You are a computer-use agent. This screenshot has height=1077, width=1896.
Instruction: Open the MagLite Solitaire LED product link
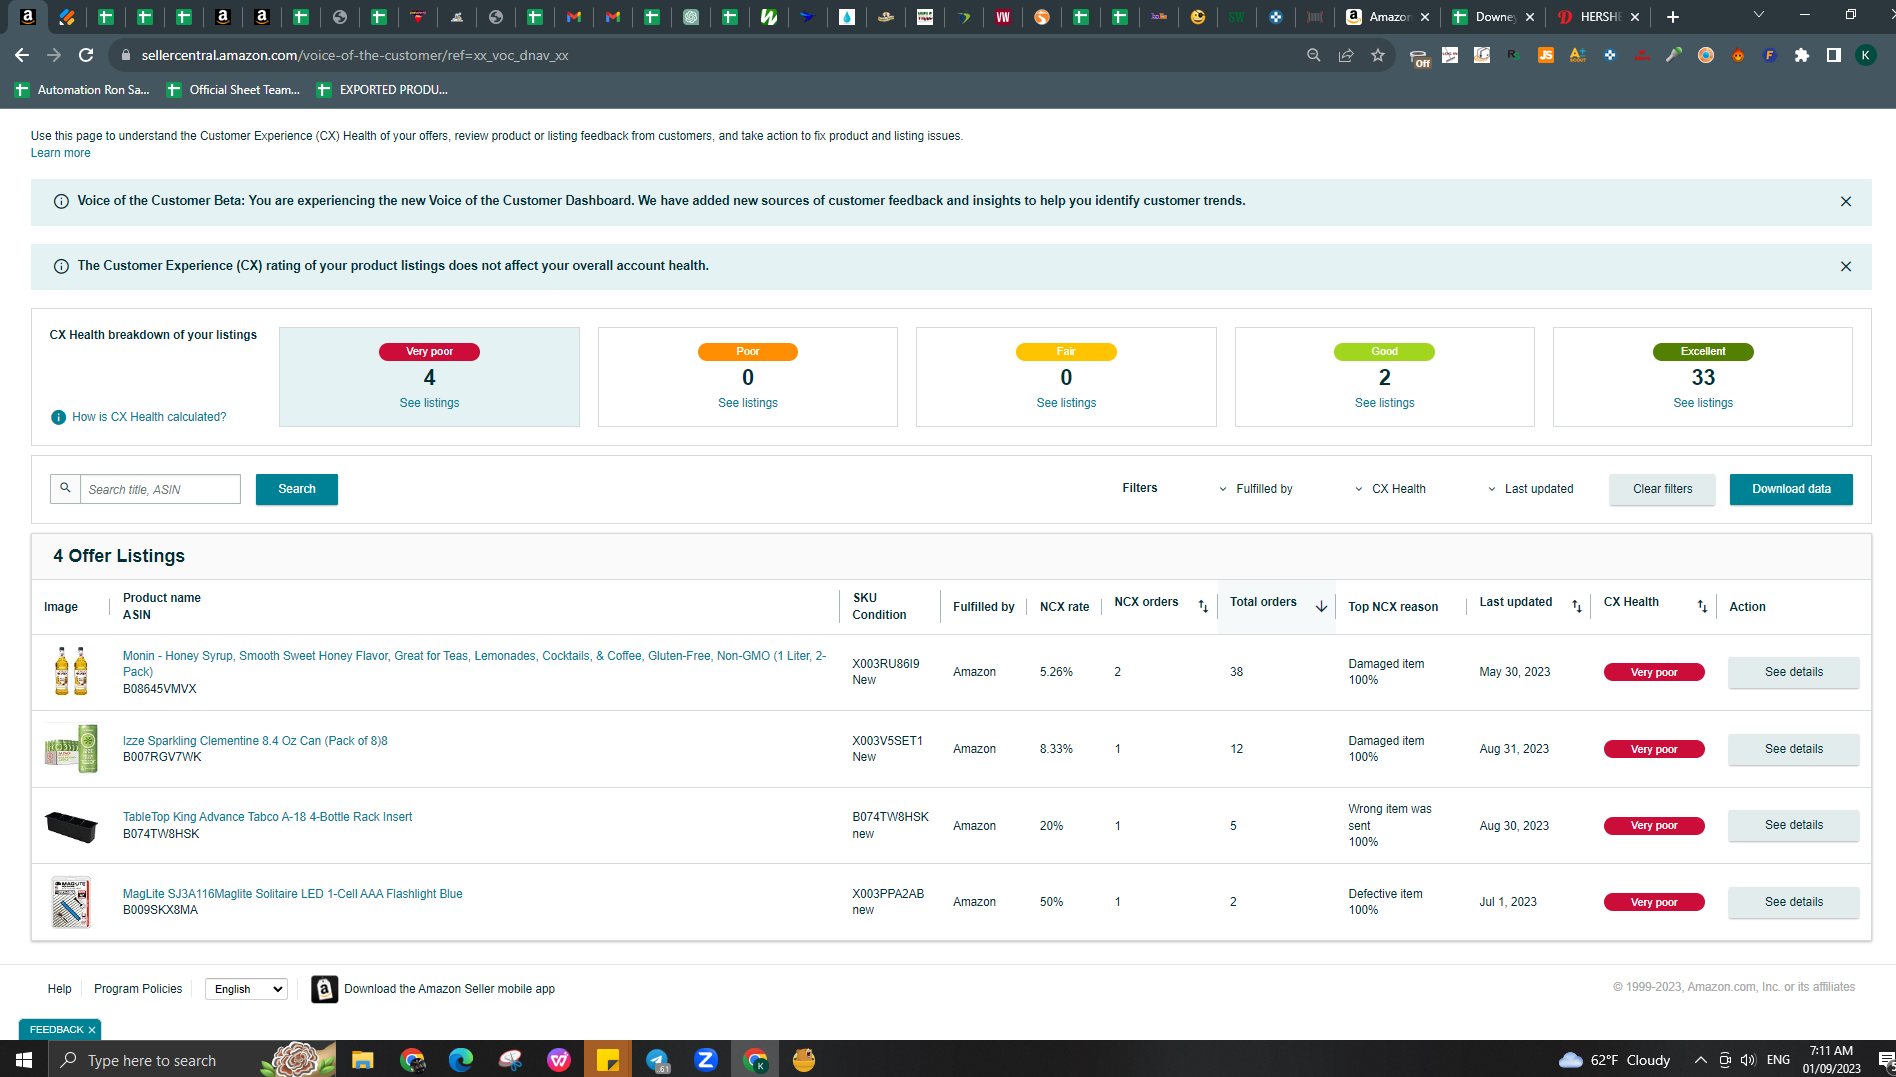pos(293,894)
